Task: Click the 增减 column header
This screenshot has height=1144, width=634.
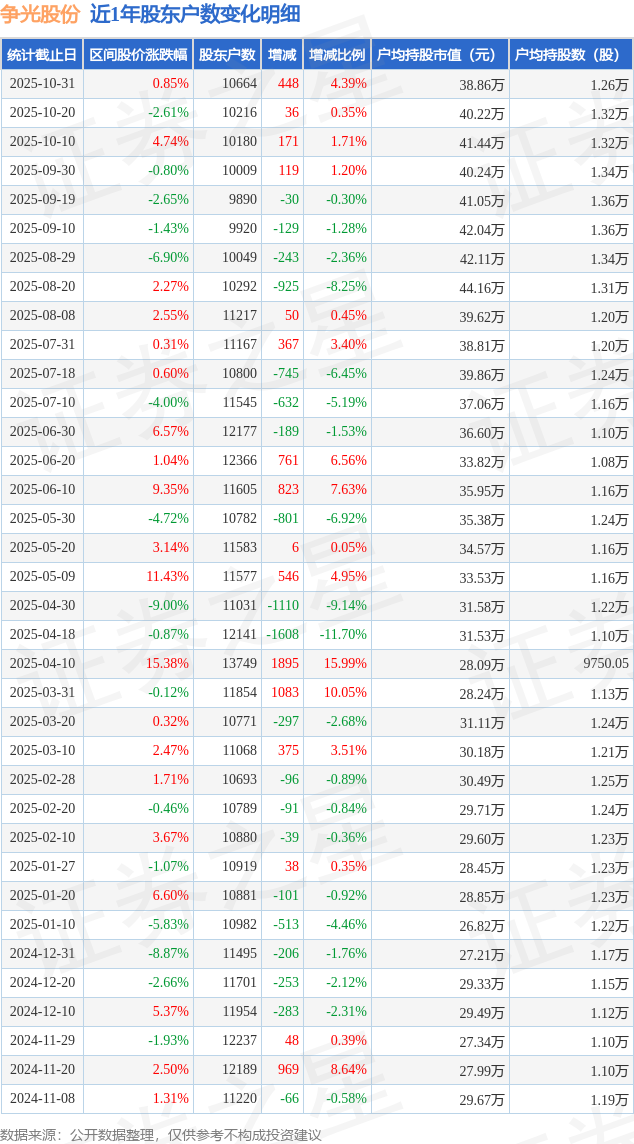Action: [283, 55]
